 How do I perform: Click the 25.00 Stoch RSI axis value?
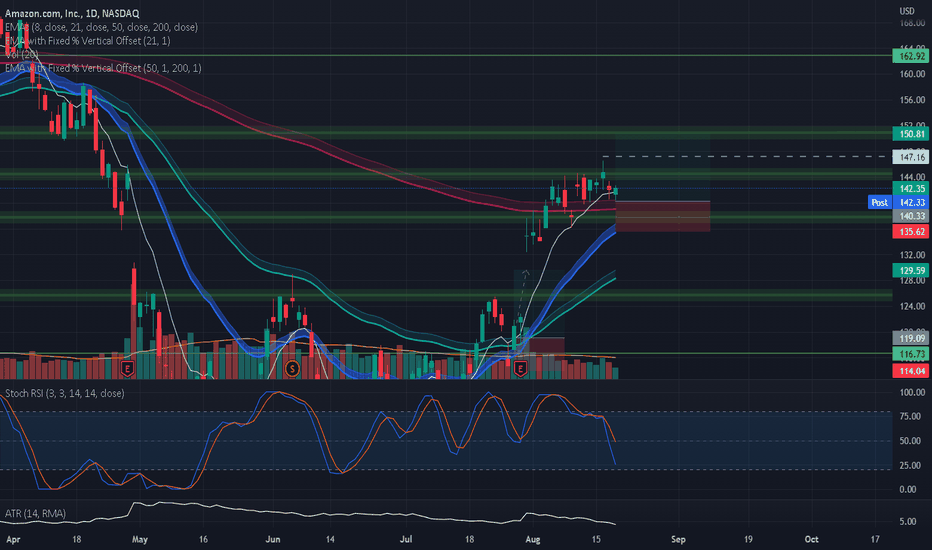pos(911,465)
